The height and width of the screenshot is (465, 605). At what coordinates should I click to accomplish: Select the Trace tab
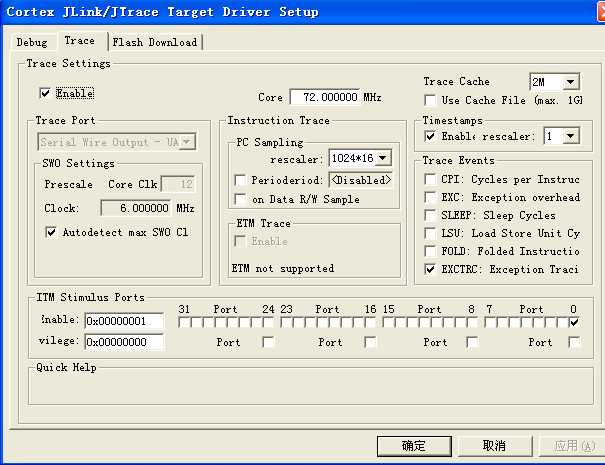click(x=80, y=41)
